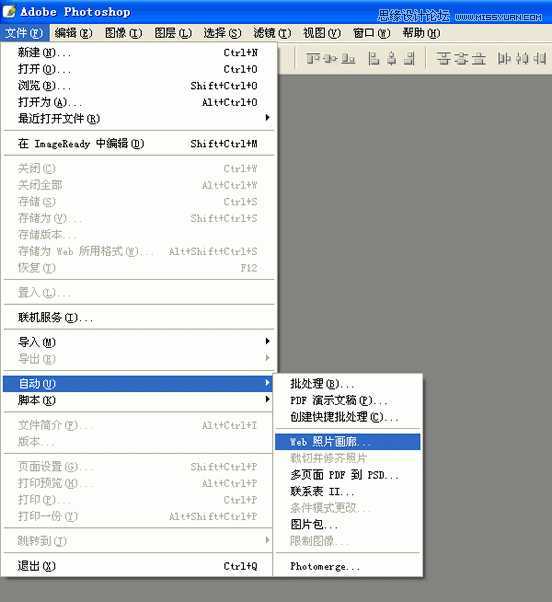This screenshot has width=552, height=602.
Task: Click grayed 存储为 Web 所用格式(W)... entry
Action: (137, 251)
